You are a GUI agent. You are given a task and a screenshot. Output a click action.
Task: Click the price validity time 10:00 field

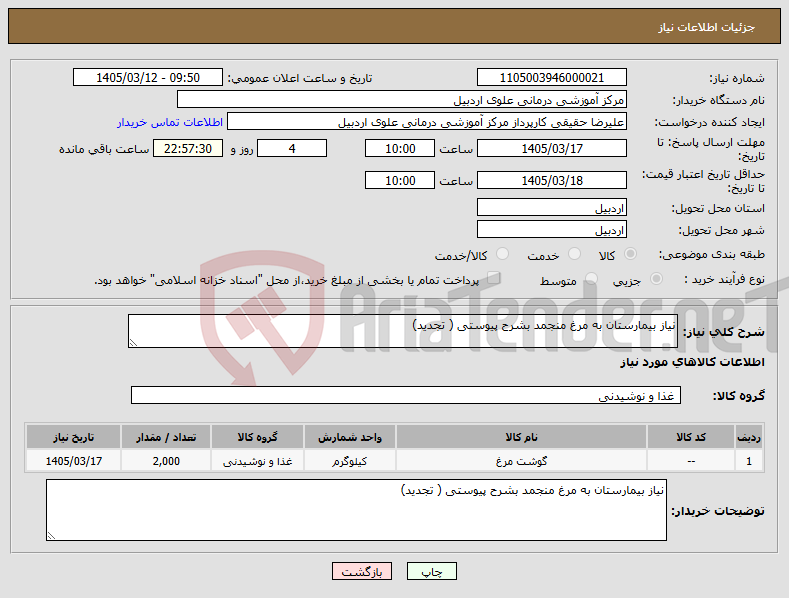400,180
